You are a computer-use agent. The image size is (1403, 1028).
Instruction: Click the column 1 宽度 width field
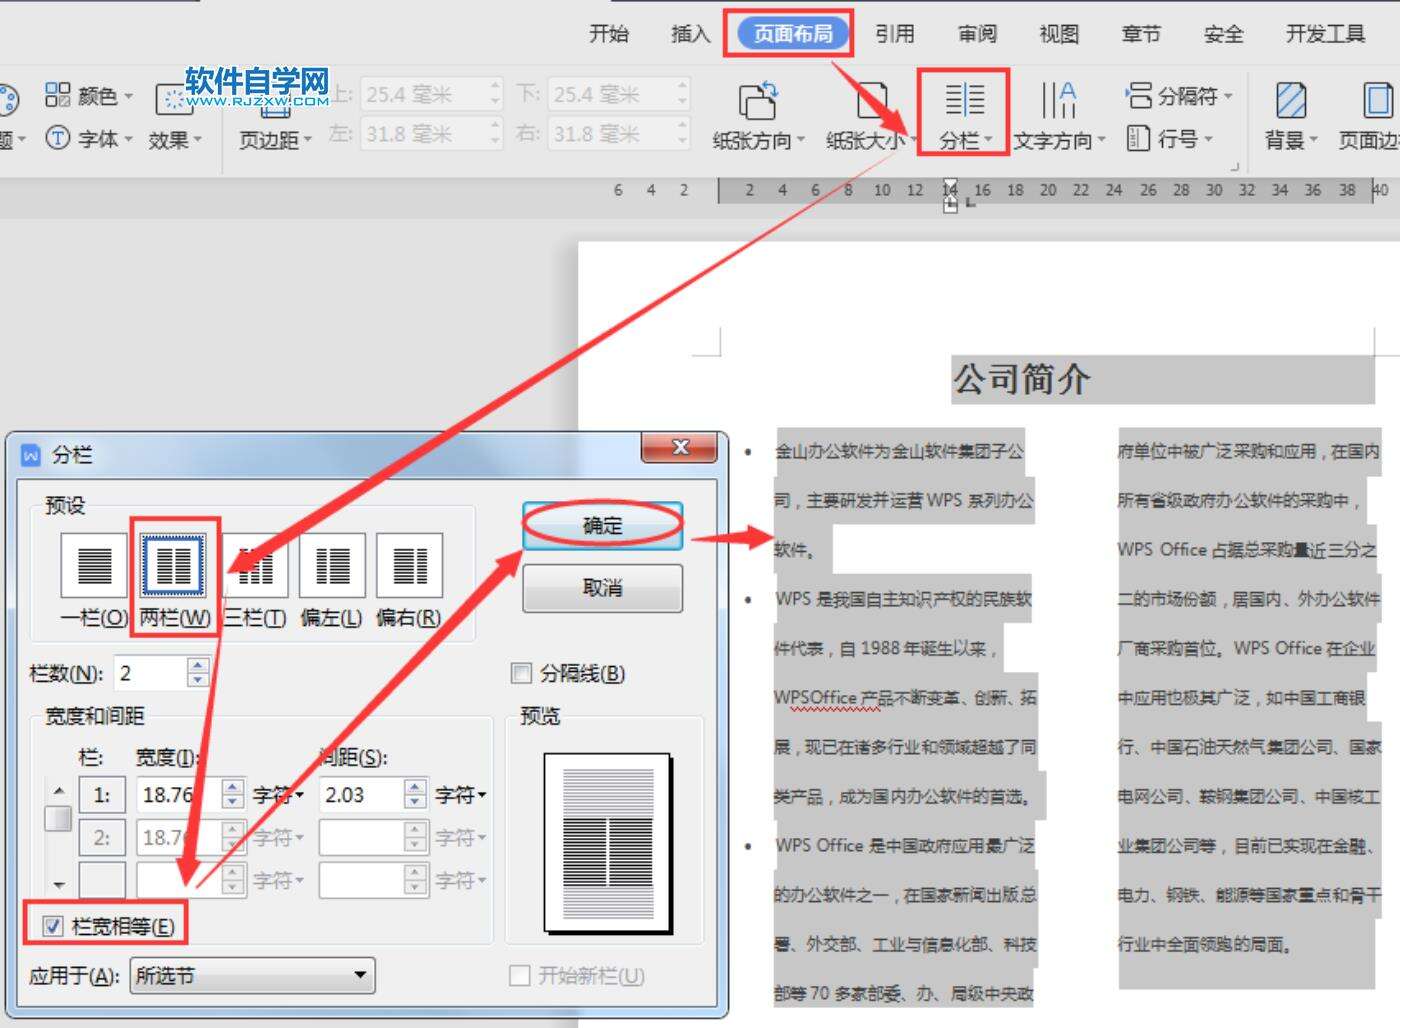tap(179, 795)
